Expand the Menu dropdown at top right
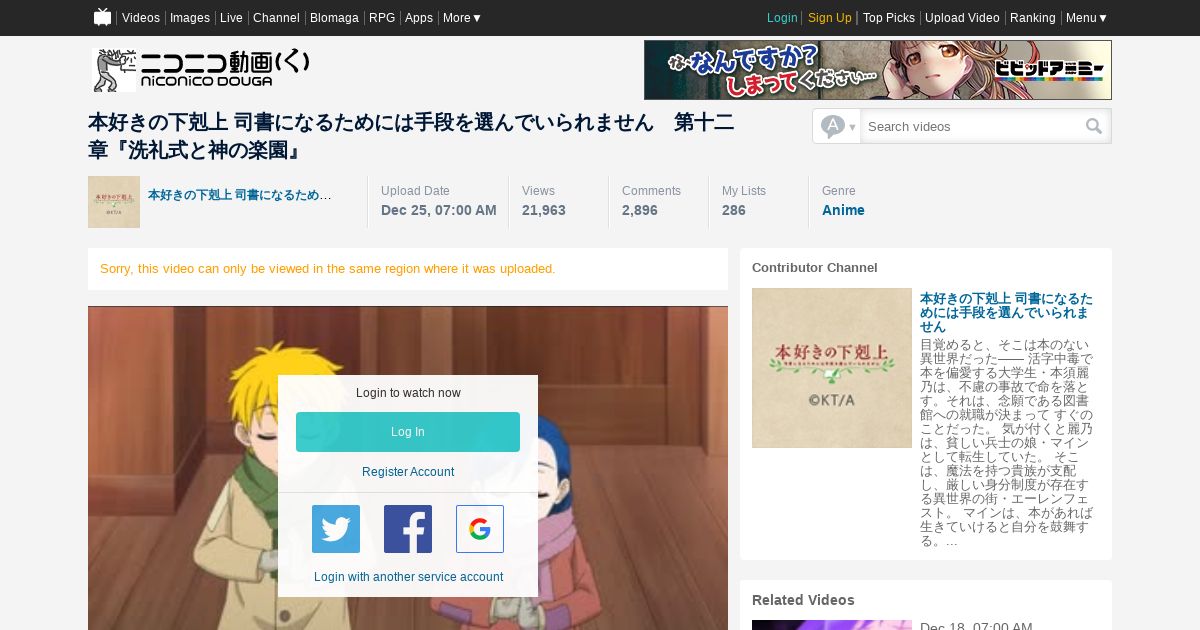 point(1087,18)
